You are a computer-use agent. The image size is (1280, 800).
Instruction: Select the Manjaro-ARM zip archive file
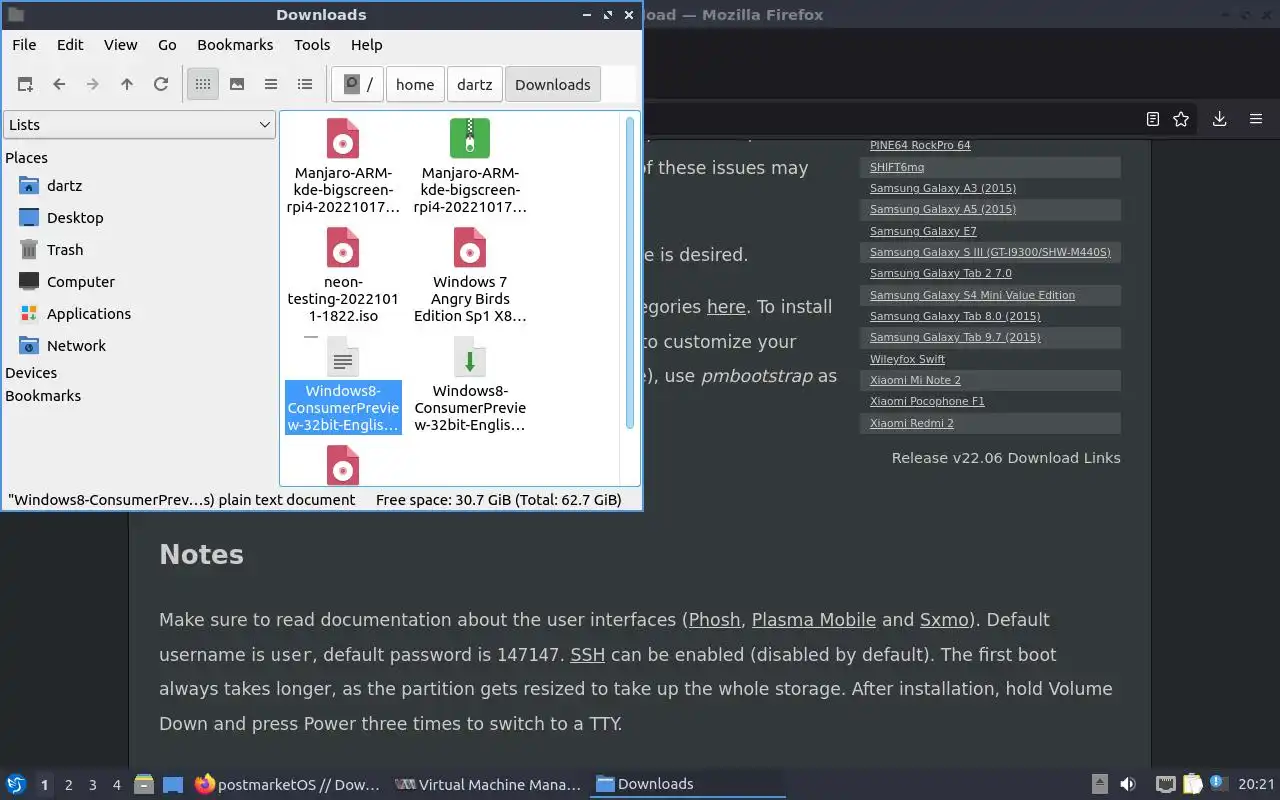(x=470, y=166)
